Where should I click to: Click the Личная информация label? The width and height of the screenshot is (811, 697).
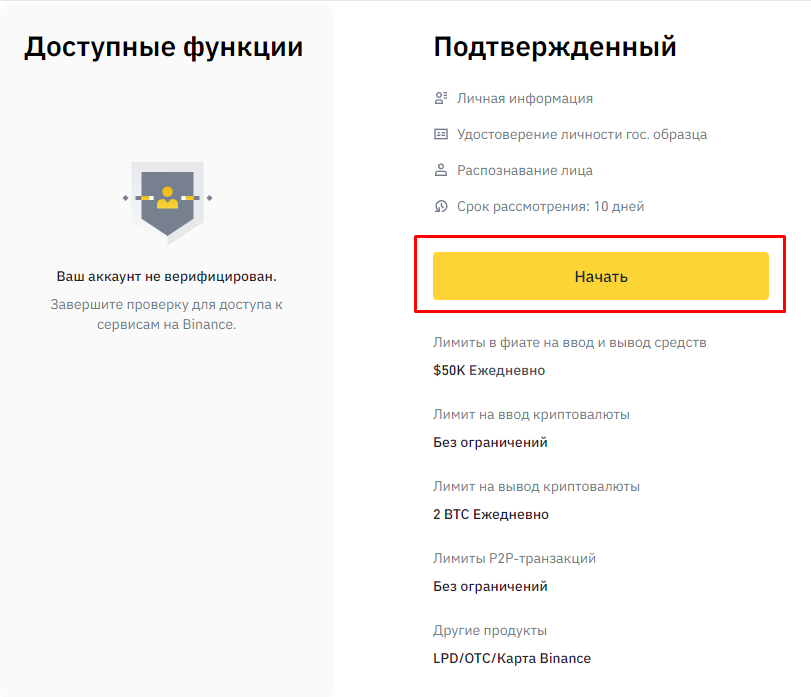525,98
